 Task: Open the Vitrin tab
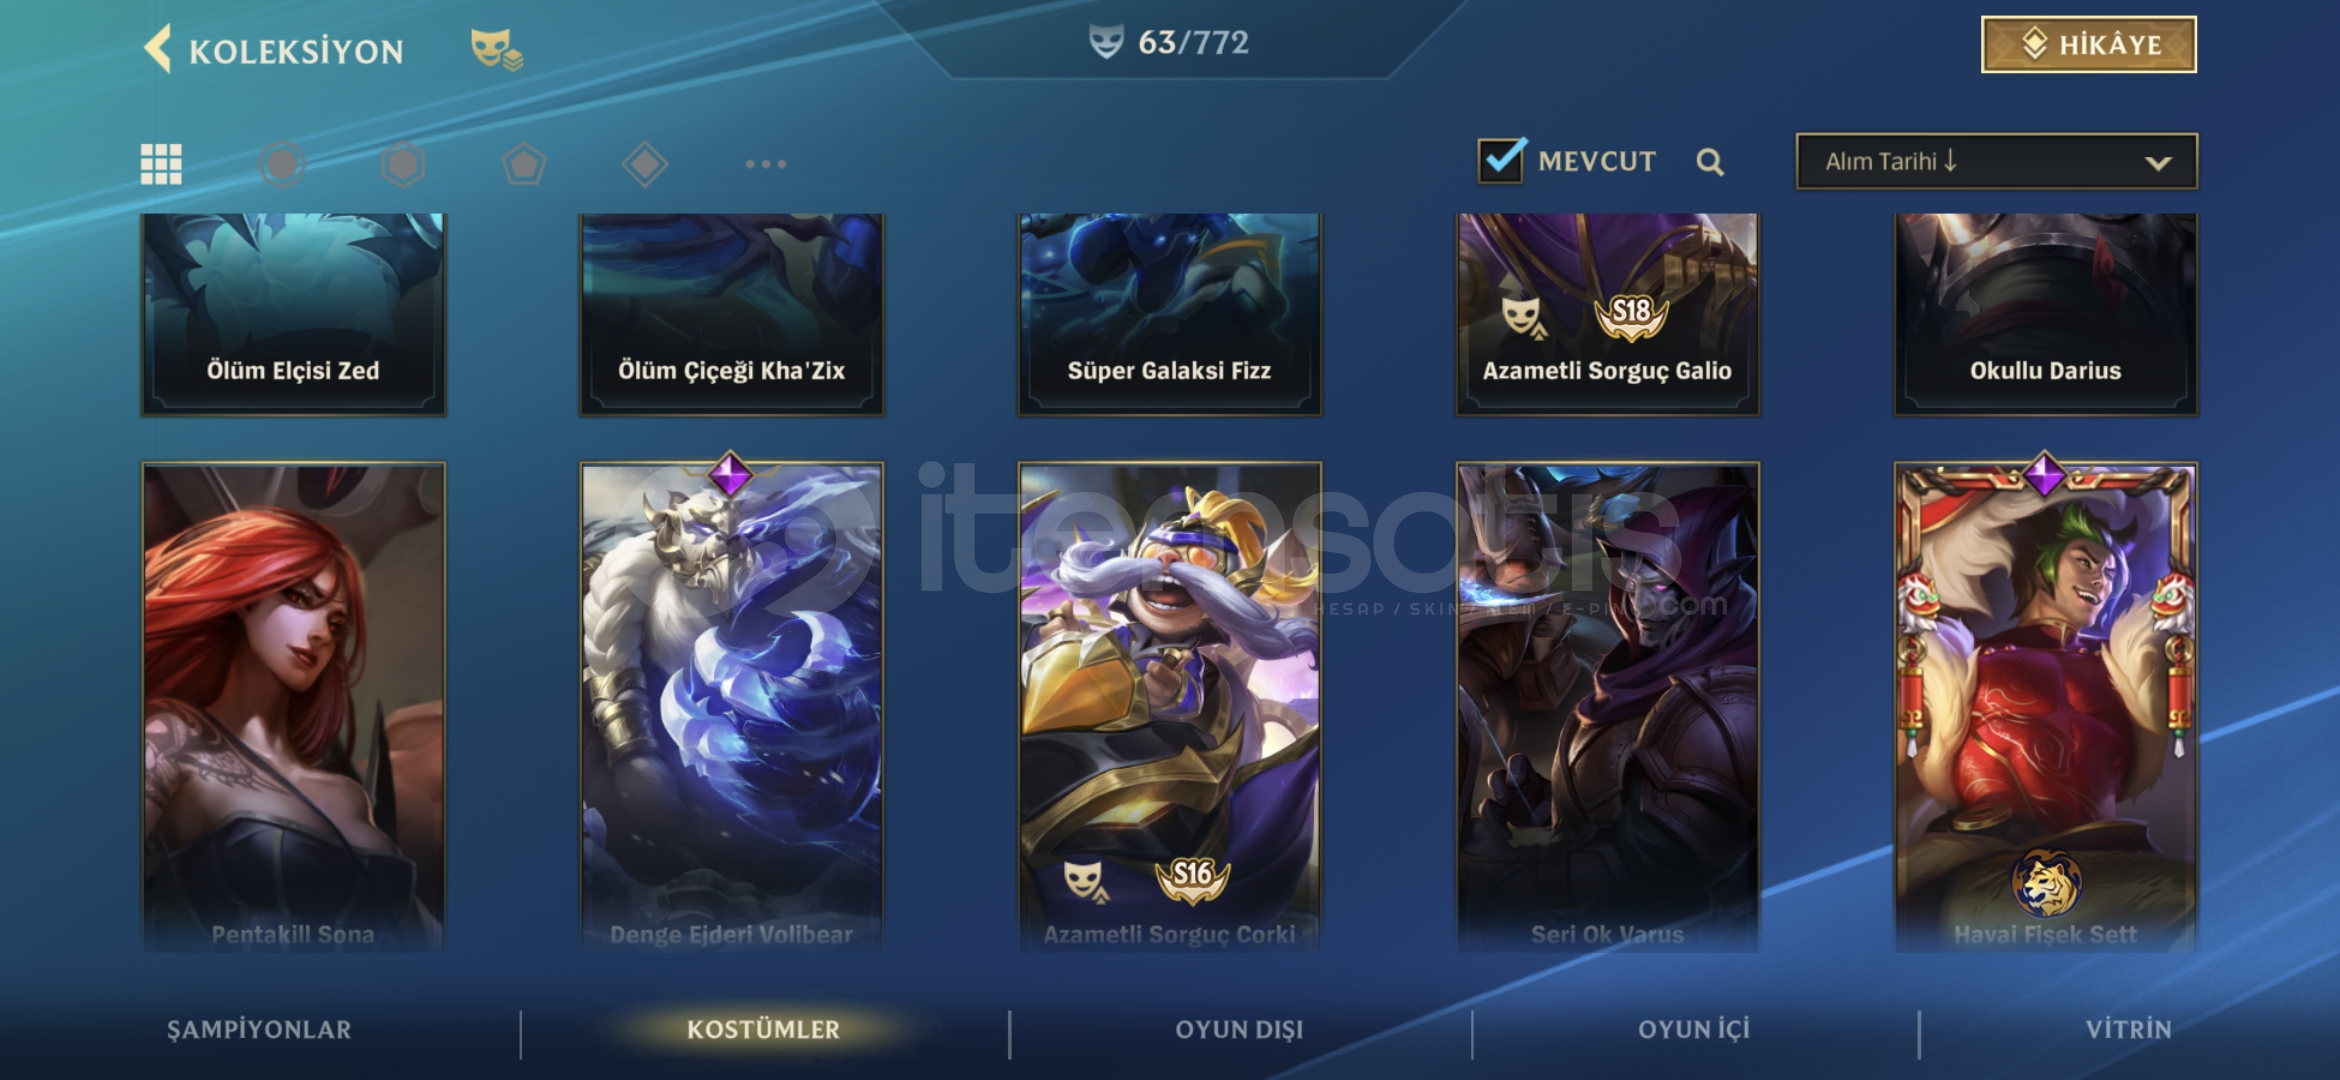[2128, 1030]
